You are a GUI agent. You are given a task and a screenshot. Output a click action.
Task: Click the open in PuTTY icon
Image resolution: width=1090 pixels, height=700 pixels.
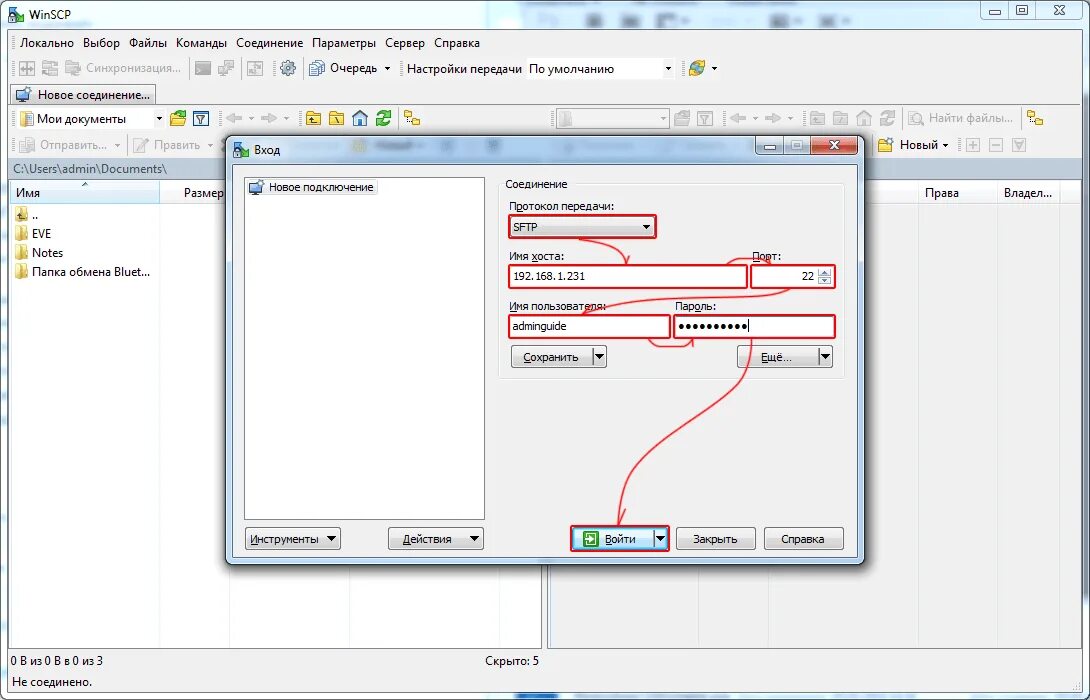[x=226, y=68]
